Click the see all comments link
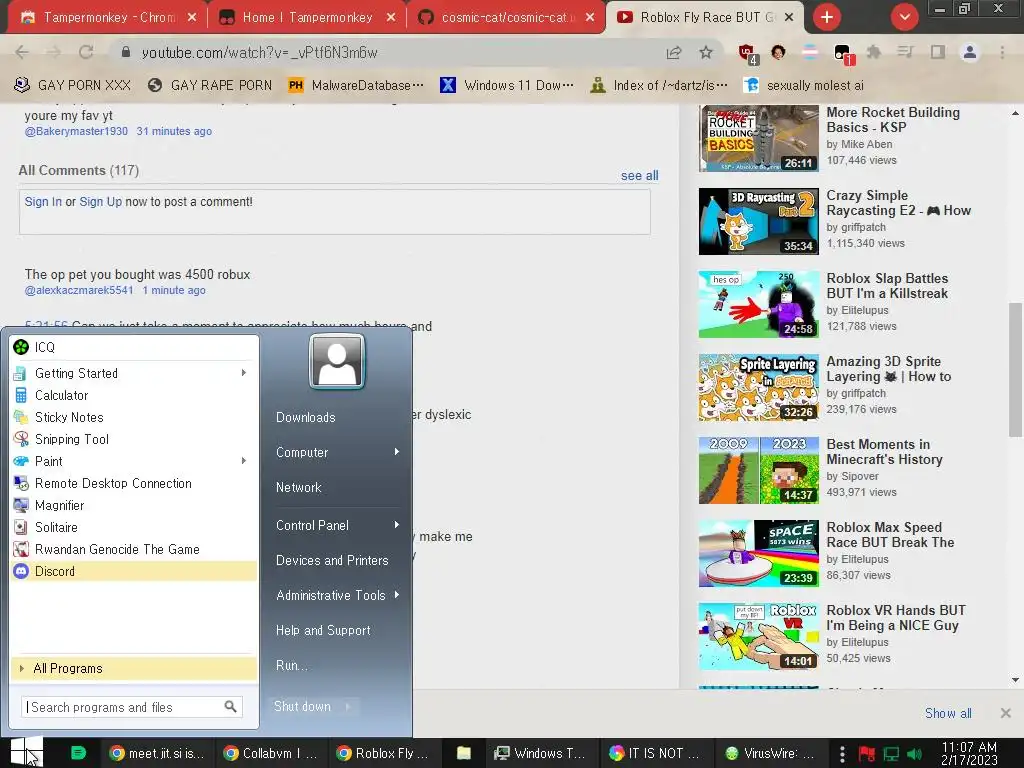Viewport: 1024px width, 768px height. click(x=639, y=176)
